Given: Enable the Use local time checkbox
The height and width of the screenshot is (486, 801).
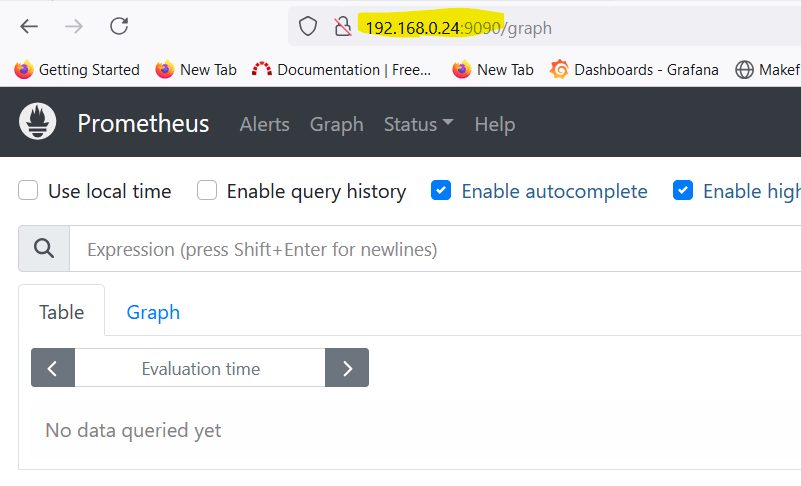Looking at the screenshot, I should [x=29, y=191].
